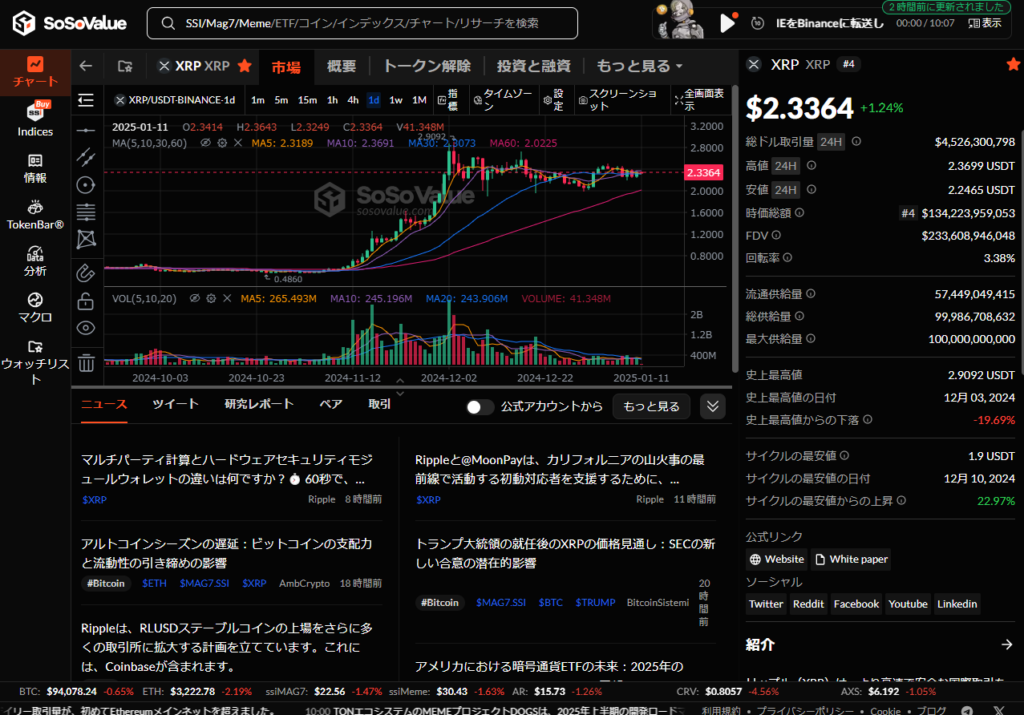Image resolution: width=1024 pixels, height=715 pixels.
Task: Click もっと見る button beside news toggle
Action: point(651,407)
